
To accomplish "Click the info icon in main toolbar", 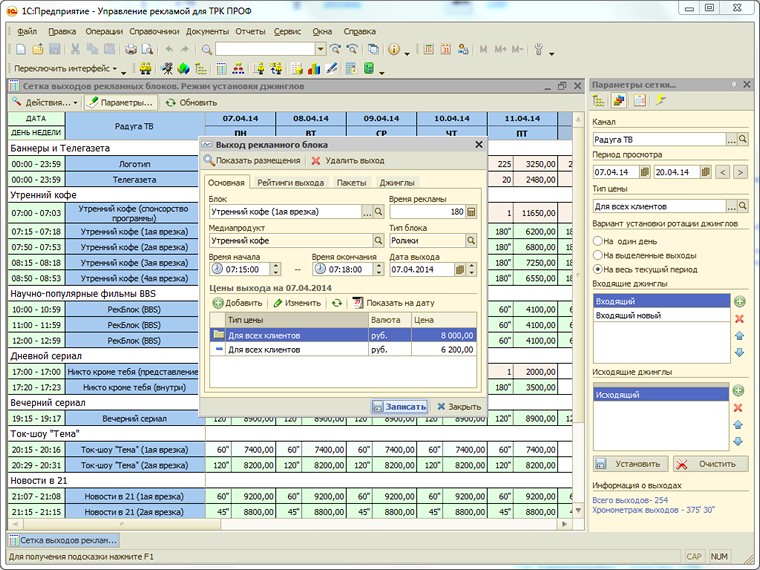I will click(x=394, y=49).
